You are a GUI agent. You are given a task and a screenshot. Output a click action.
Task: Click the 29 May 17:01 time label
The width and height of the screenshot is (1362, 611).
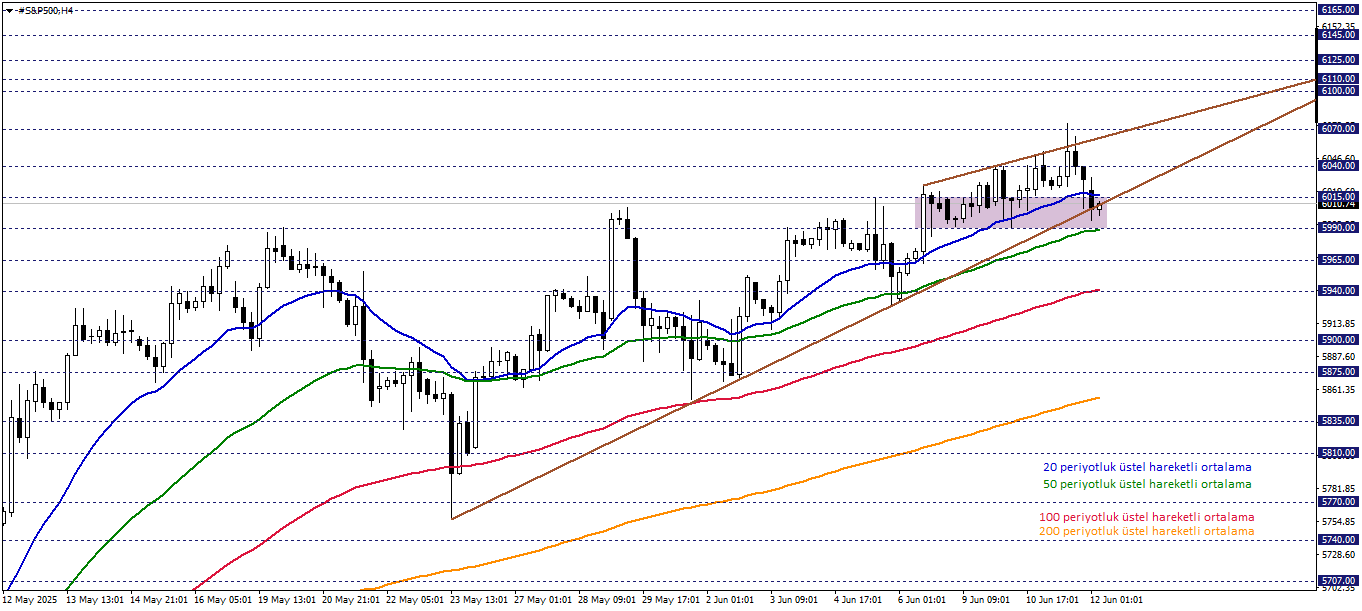click(x=671, y=600)
